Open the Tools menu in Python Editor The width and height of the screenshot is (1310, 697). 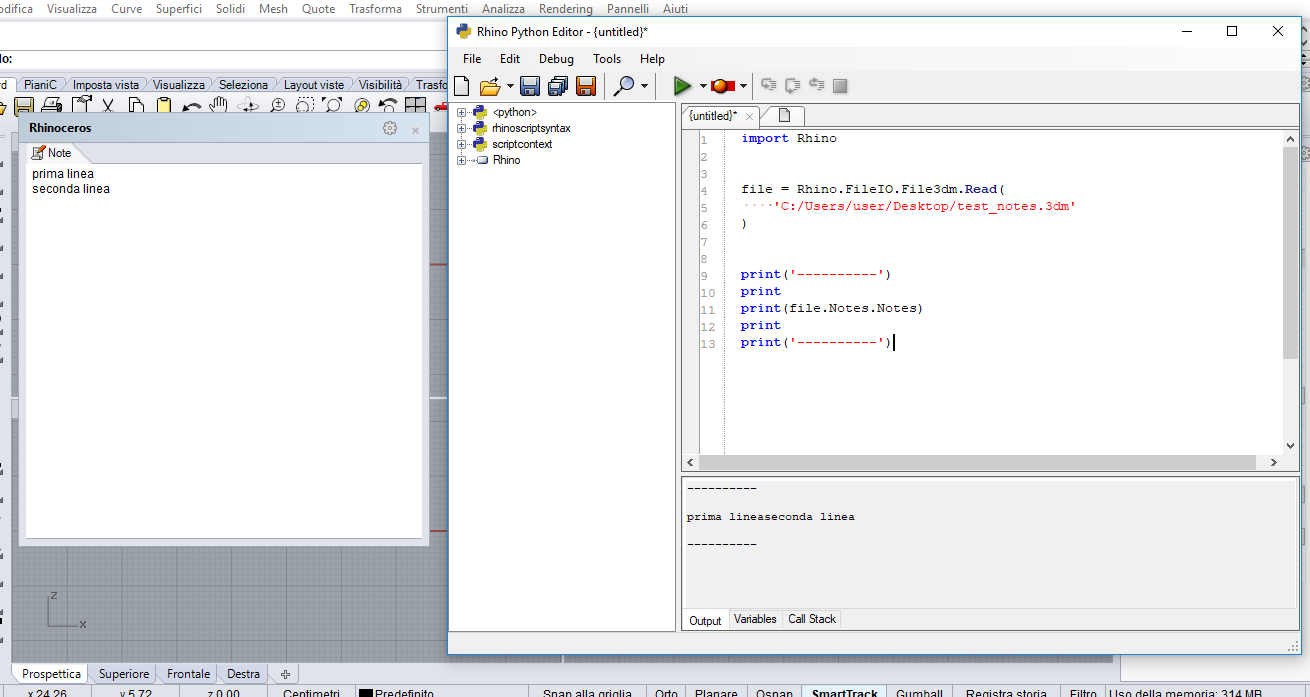point(607,59)
